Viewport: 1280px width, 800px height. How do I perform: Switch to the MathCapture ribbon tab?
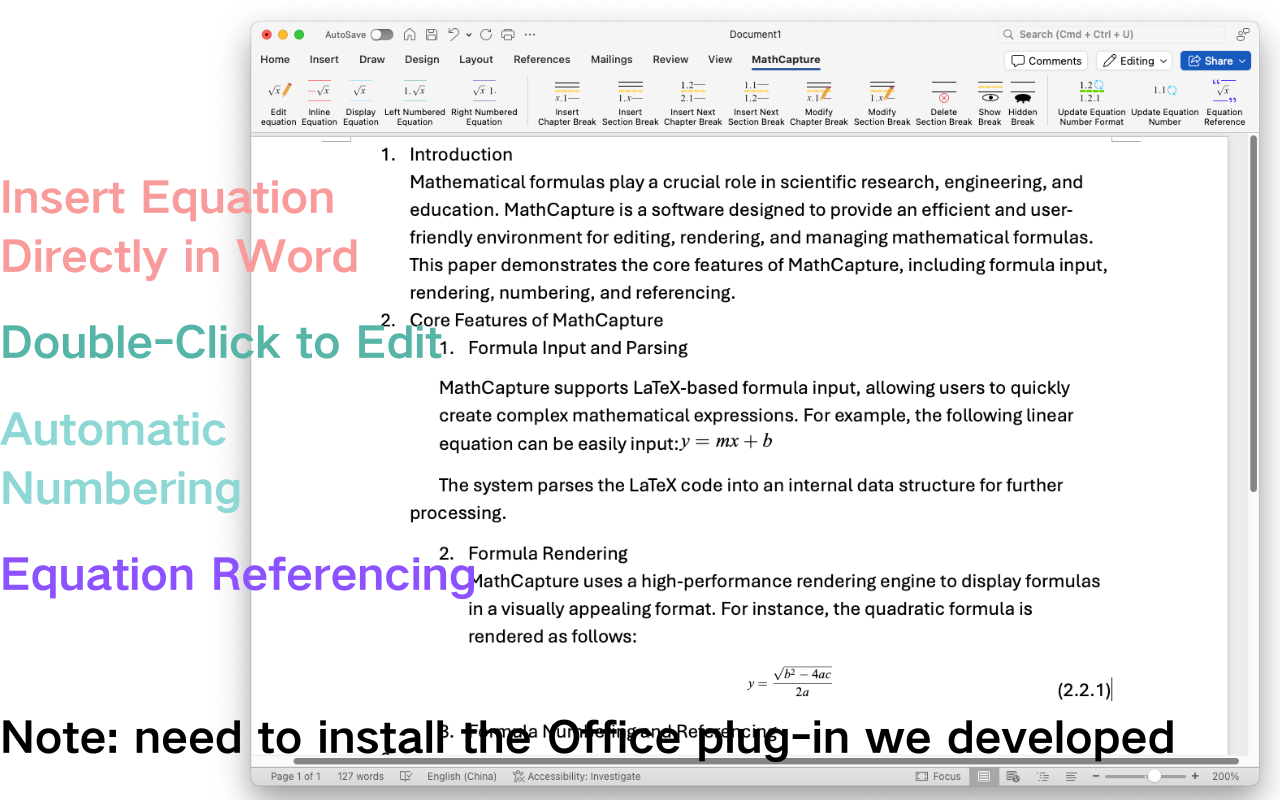pyautogui.click(x=785, y=59)
